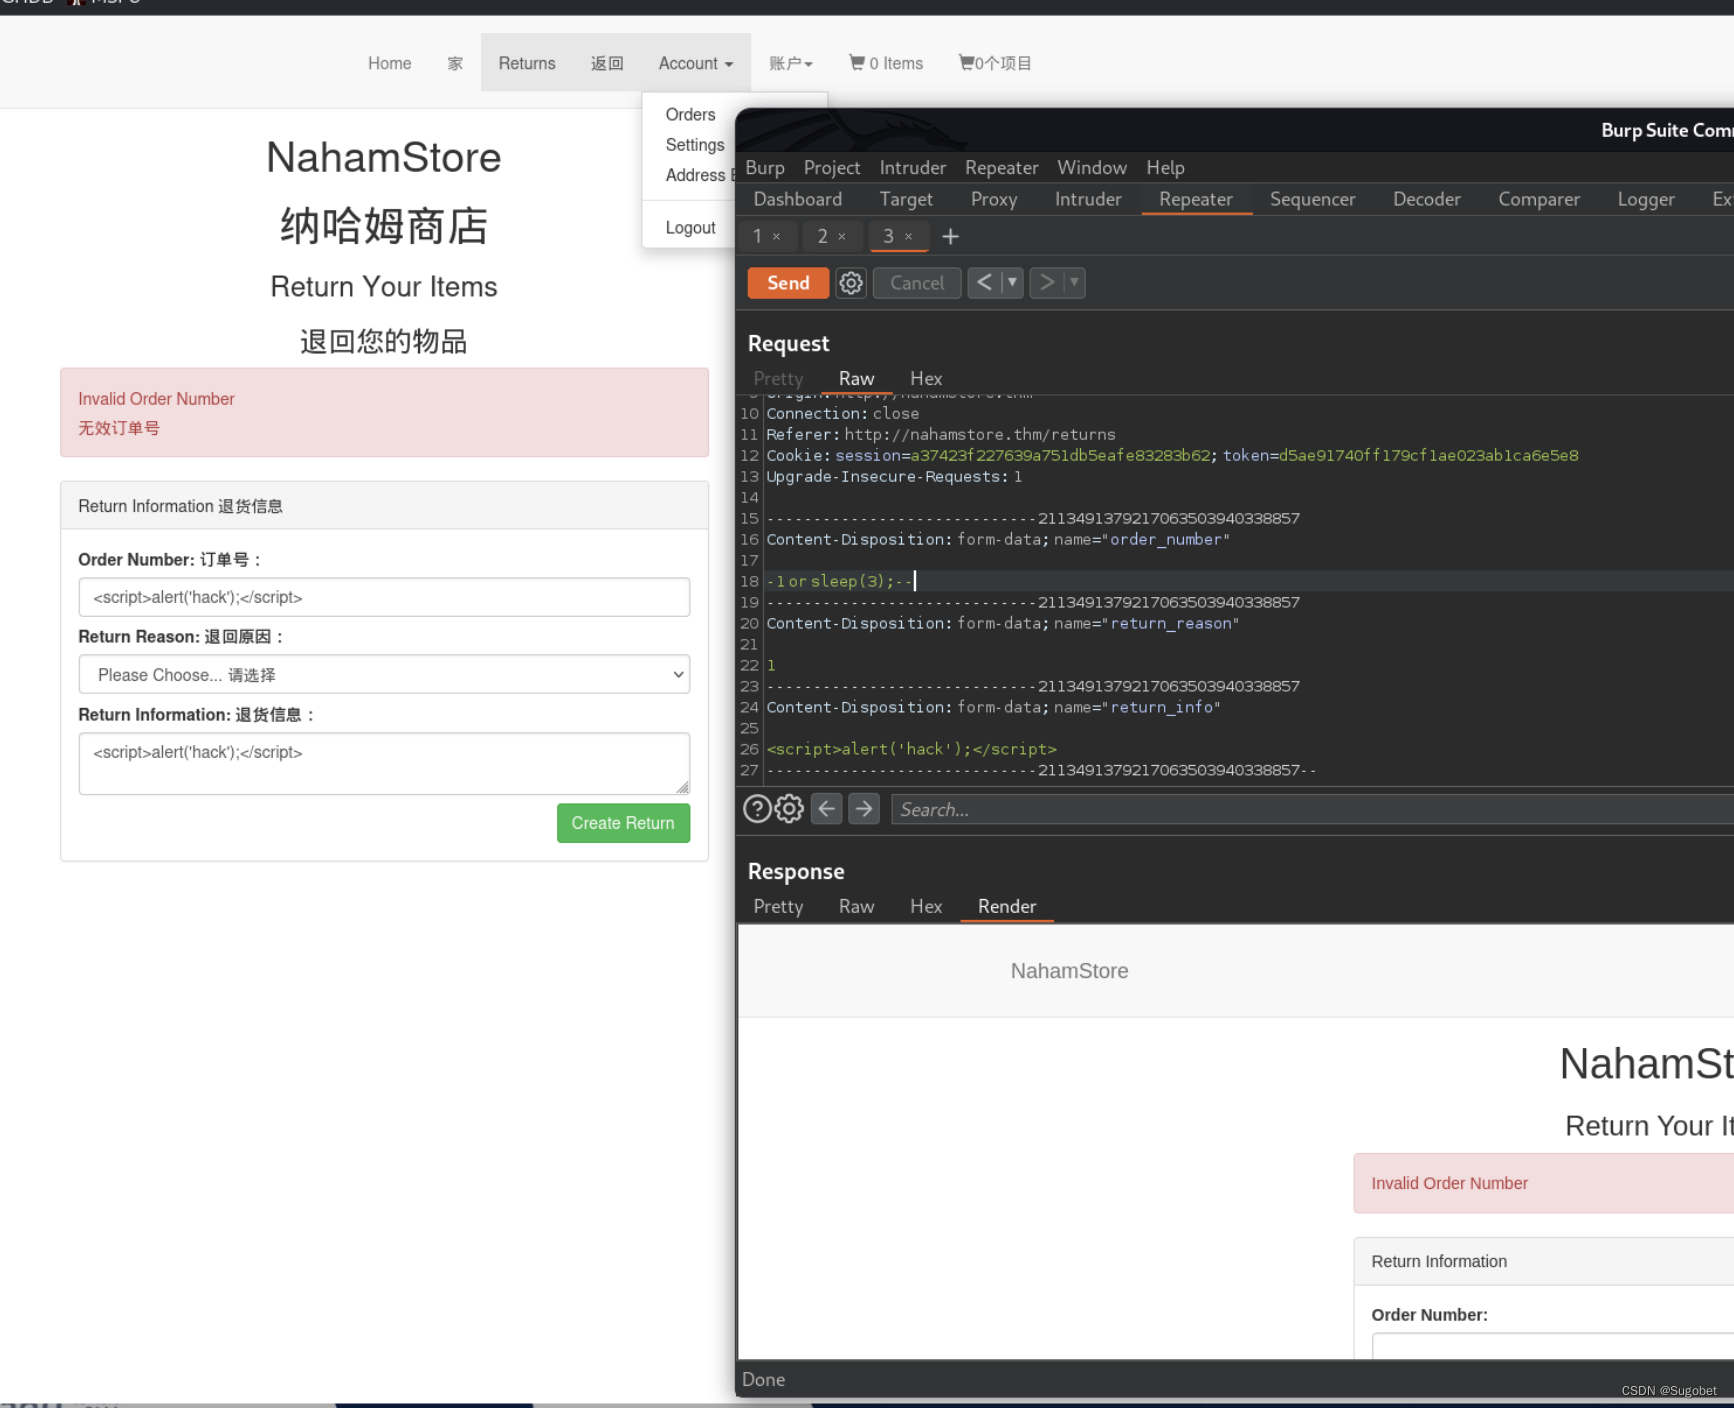Click the Burp request Search field
Screen dimensions: 1734x1408
(x=1312, y=810)
